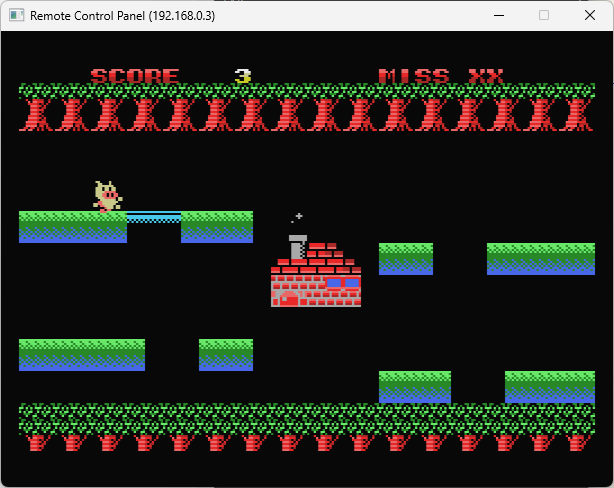Screen dimensions: 614x488
Task: Close the Remote Control Panel window
Action: point(590,15)
